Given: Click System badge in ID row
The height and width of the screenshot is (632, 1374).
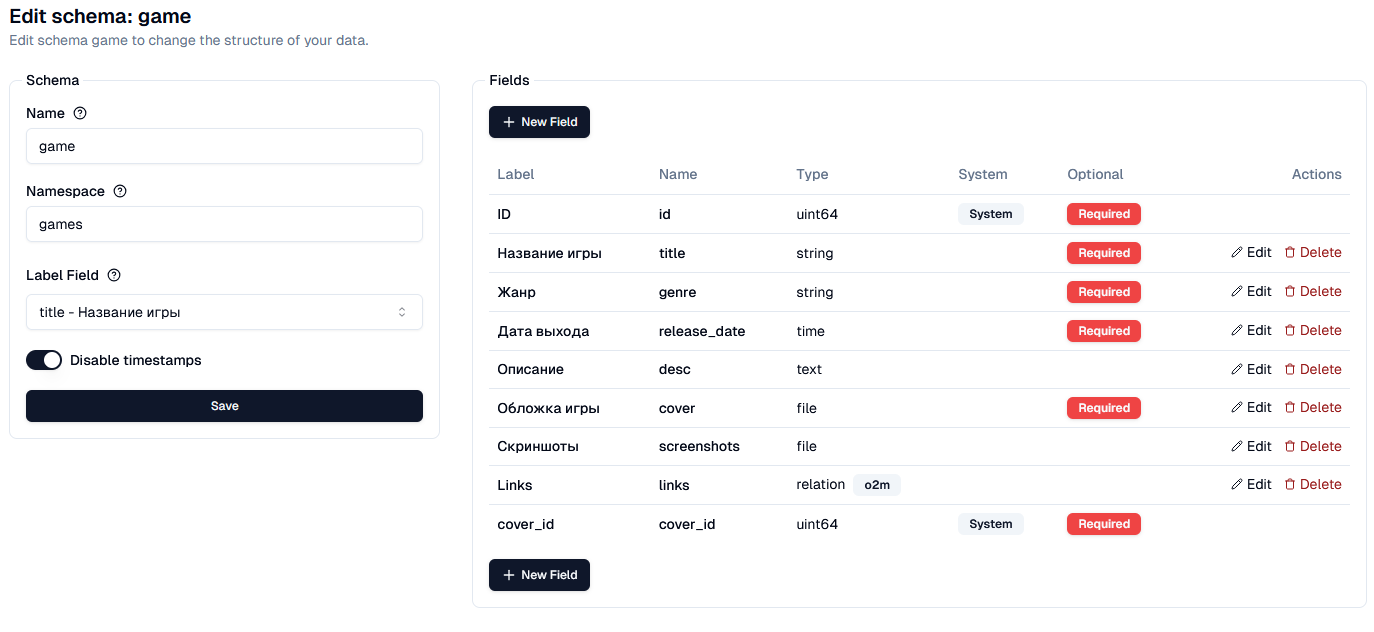Looking at the screenshot, I should [x=990, y=214].
